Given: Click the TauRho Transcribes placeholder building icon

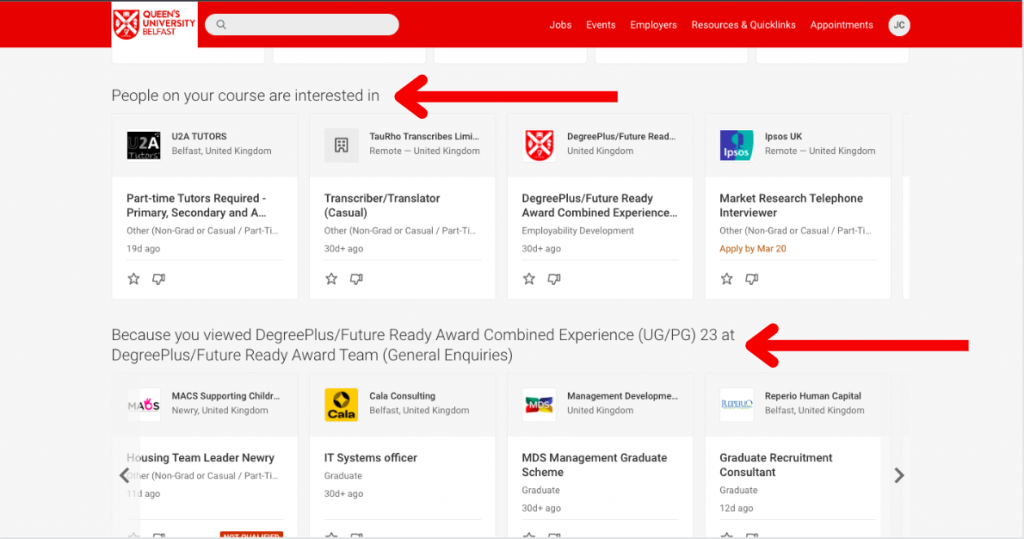Looking at the screenshot, I should pyautogui.click(x=341, y=145).
